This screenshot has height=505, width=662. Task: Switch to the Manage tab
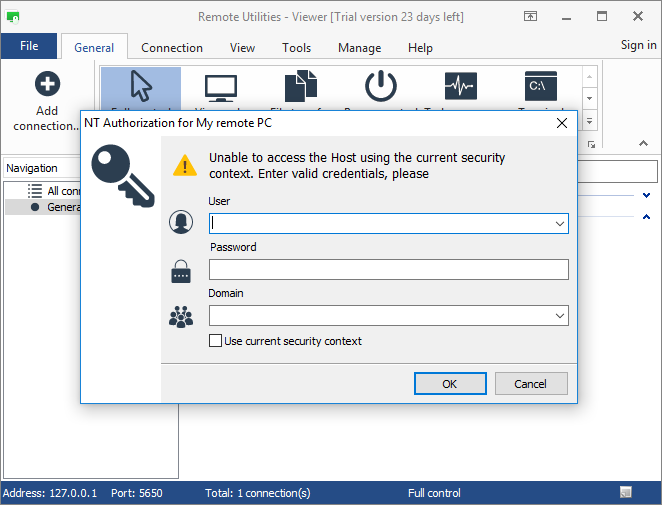(359, 48)
